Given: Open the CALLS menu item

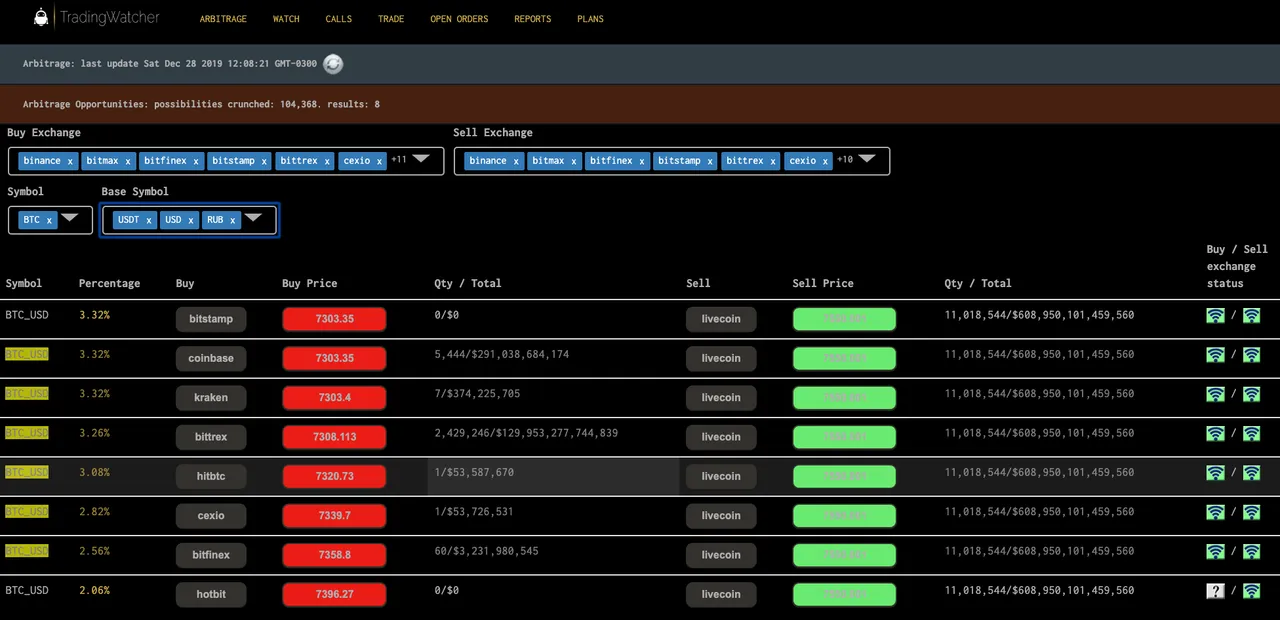Looking at the screenshot, I should 338,19.
